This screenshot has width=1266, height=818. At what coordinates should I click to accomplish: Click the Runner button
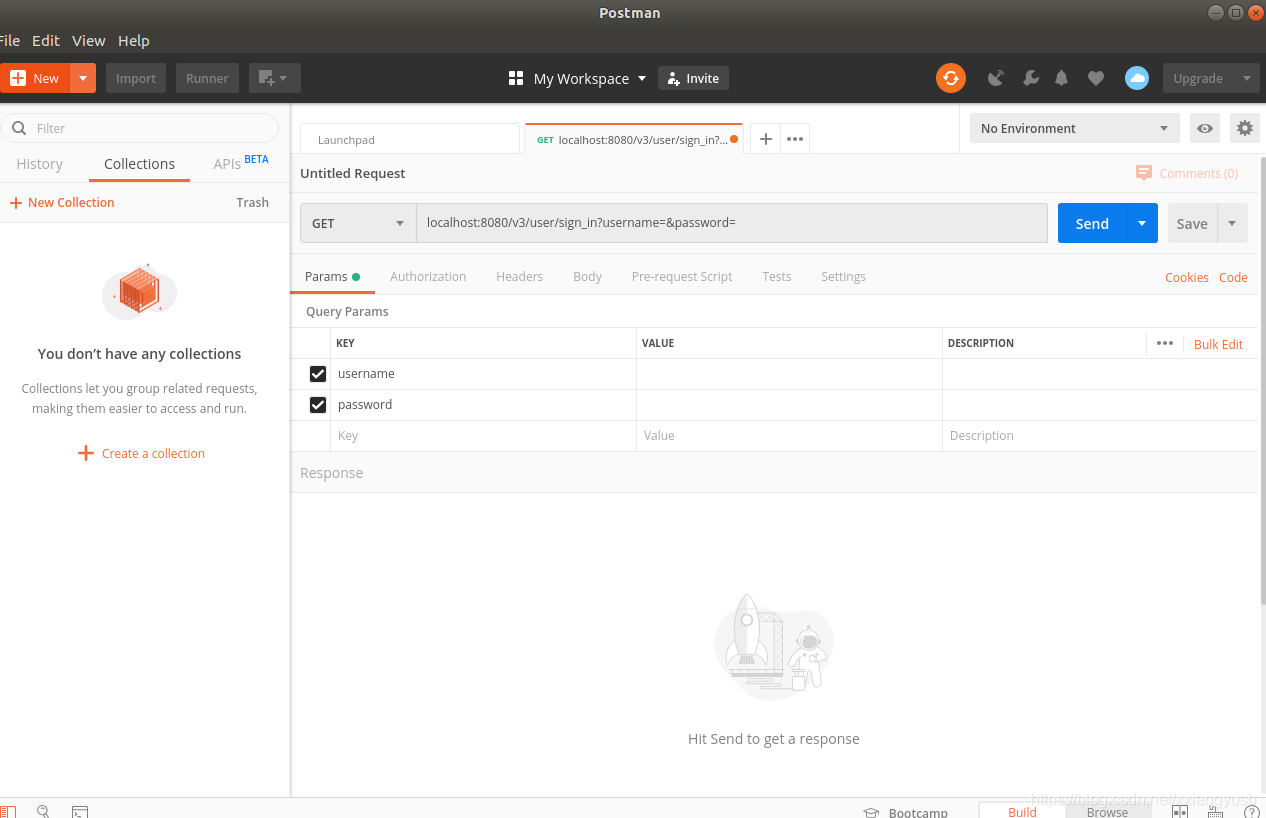207,78
